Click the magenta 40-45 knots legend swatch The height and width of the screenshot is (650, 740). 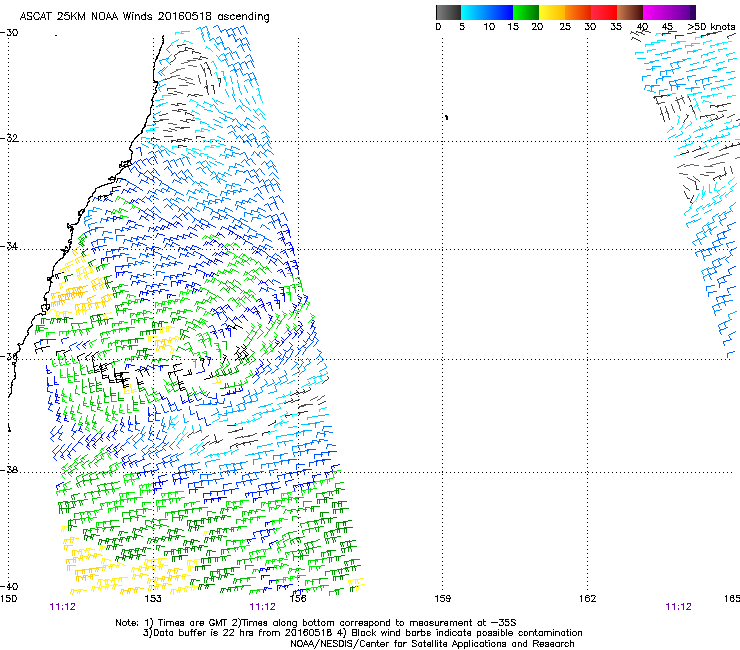click(656, 12)
